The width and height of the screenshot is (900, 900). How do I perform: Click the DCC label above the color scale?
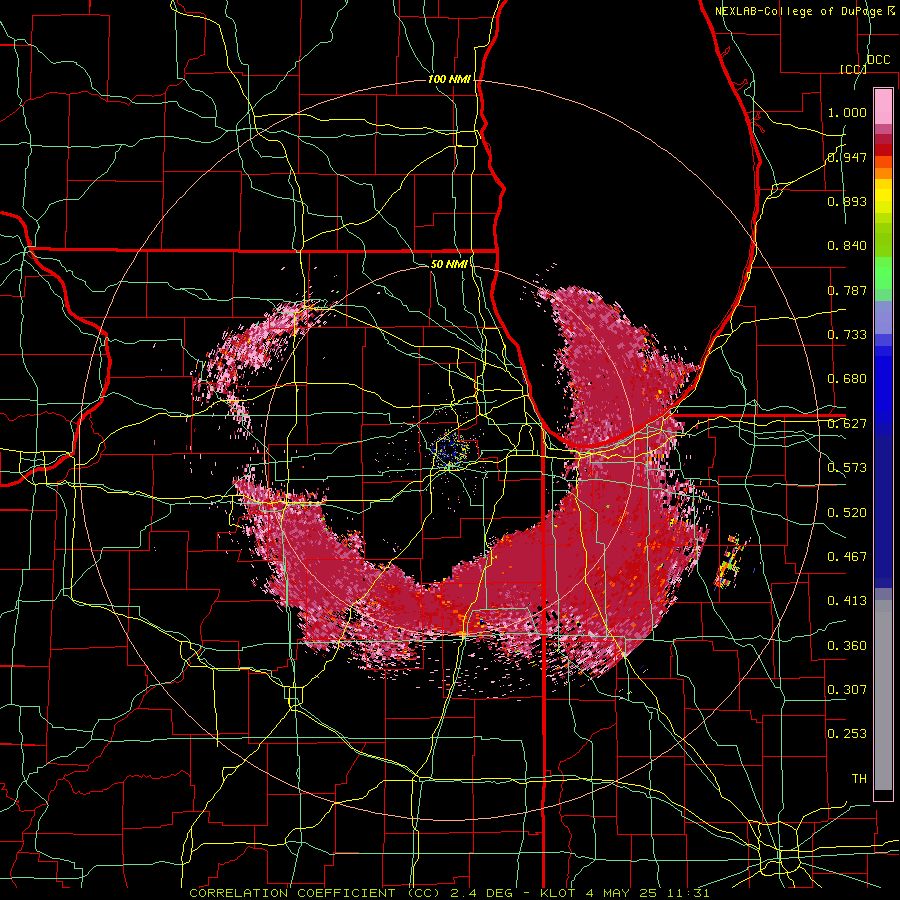(878, 60)
